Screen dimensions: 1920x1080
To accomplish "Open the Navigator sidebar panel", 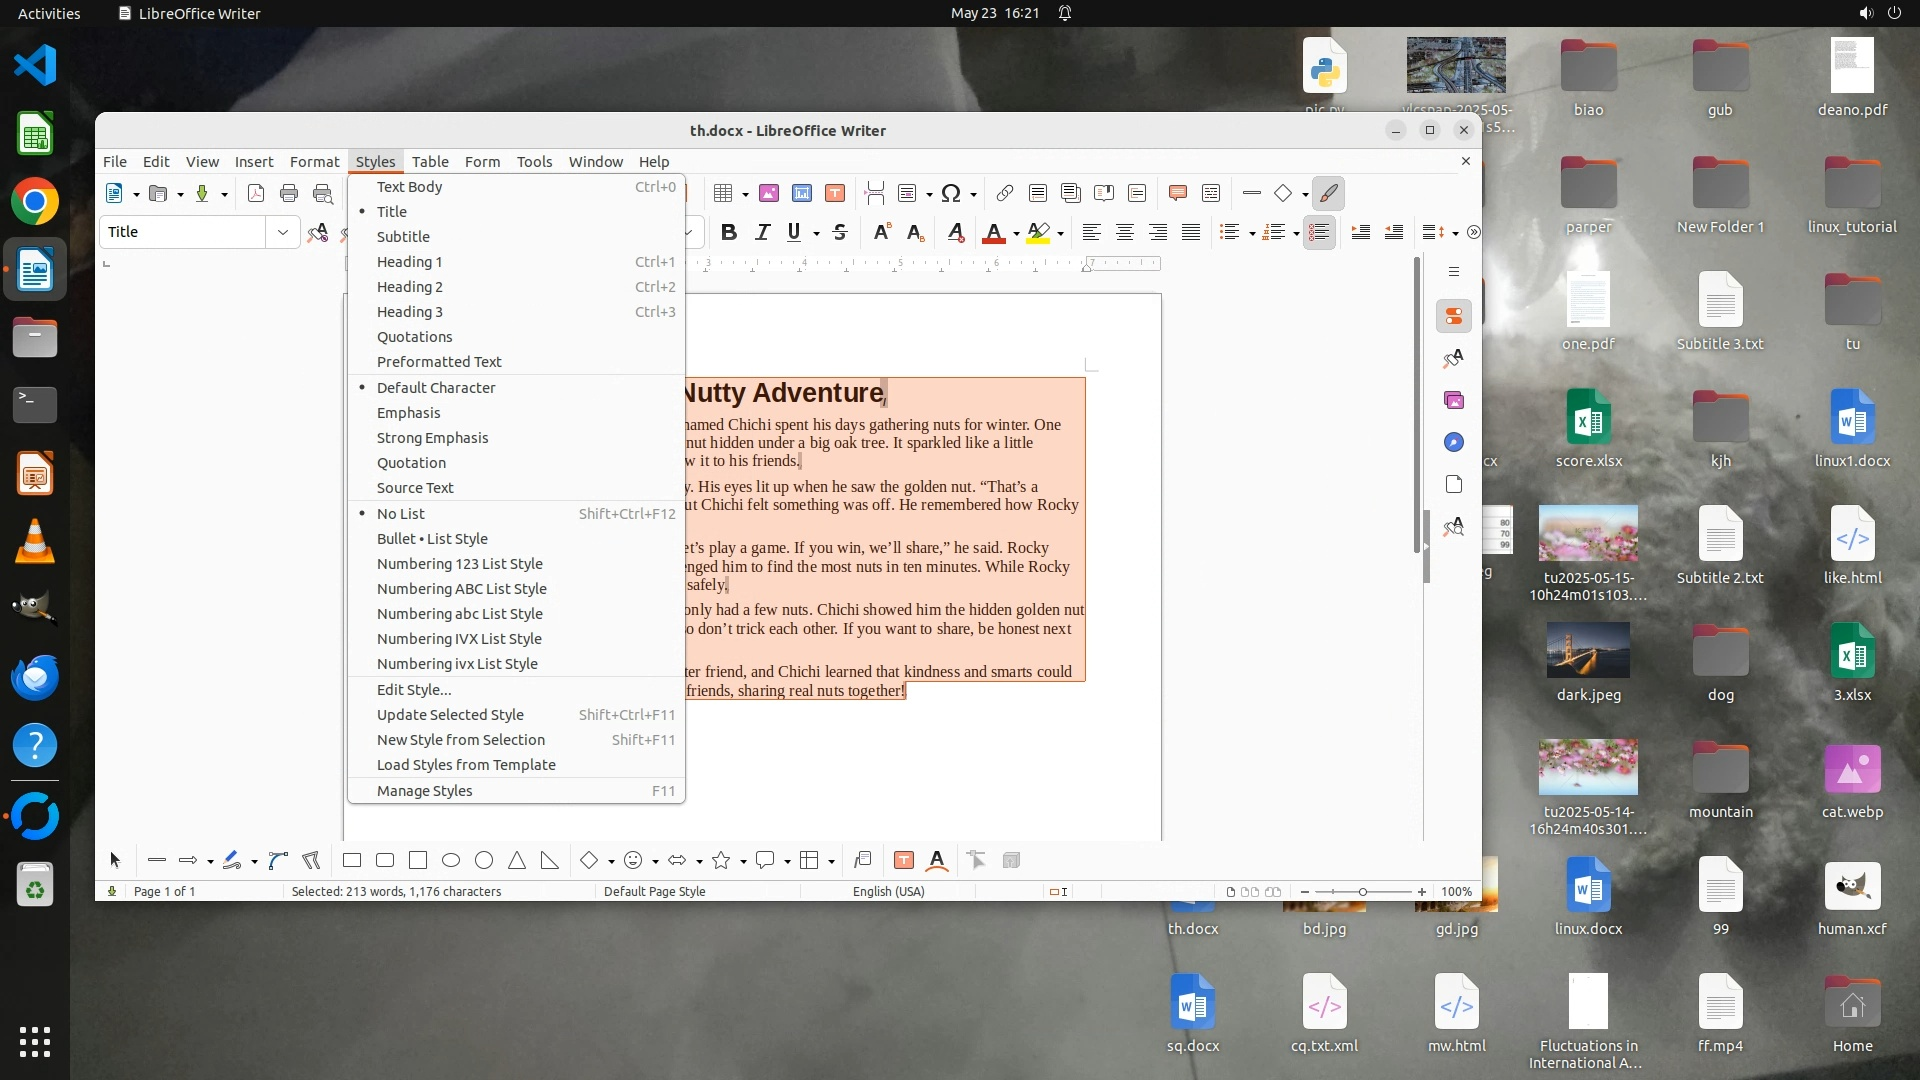I will click(1454, 442).
